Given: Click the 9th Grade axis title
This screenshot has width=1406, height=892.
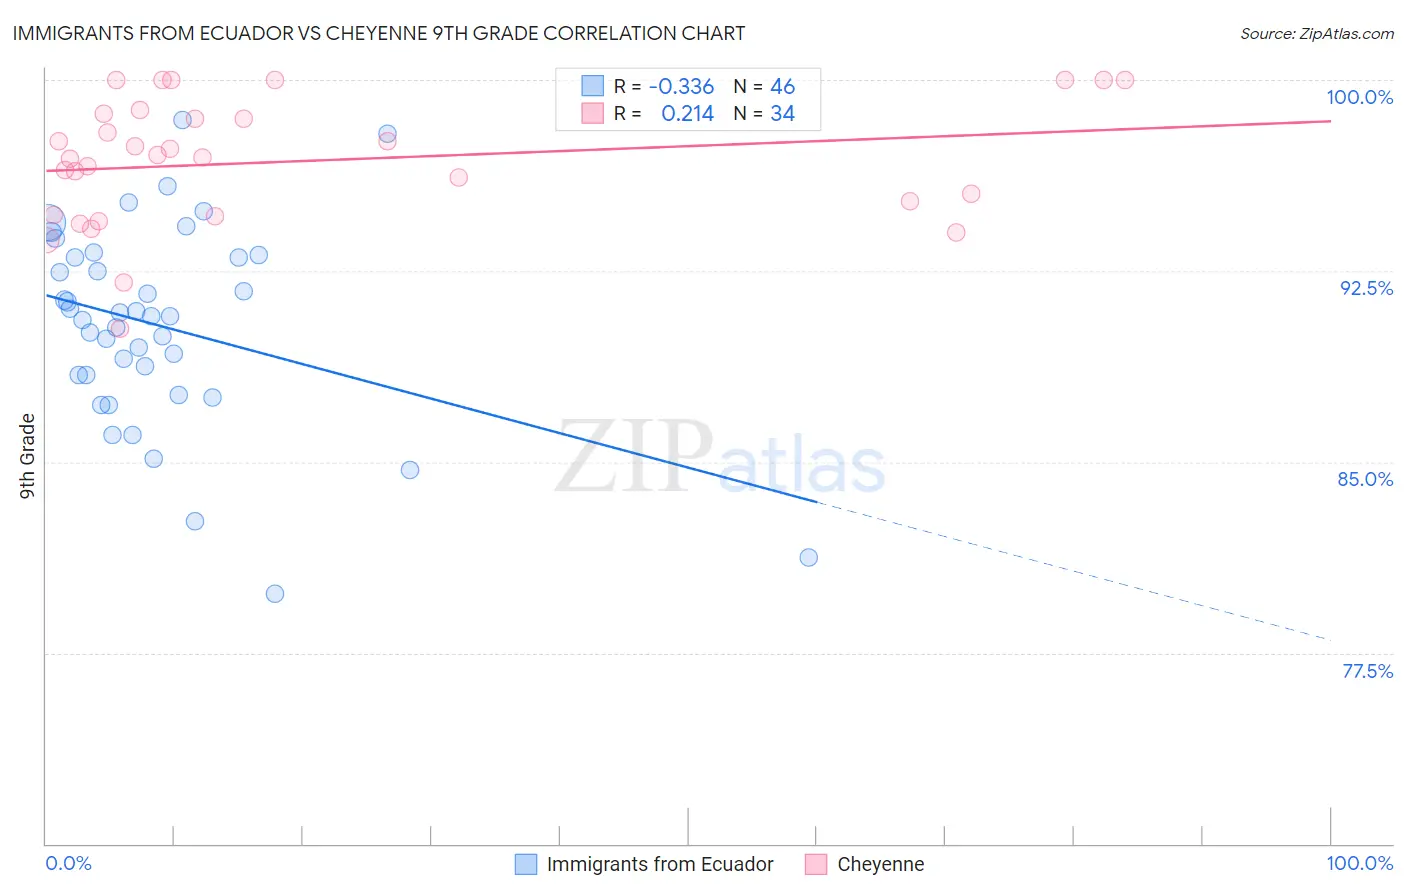Looking at the screenshot, I should point(27,456).
